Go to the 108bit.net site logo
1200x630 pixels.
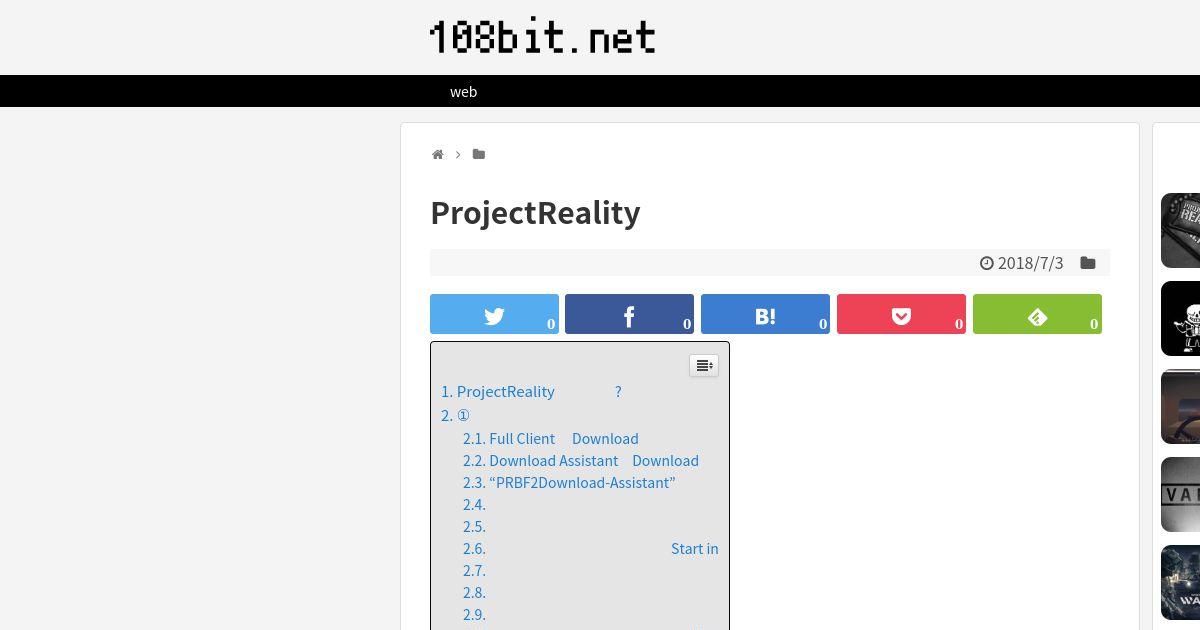click(x=542, y=37)
